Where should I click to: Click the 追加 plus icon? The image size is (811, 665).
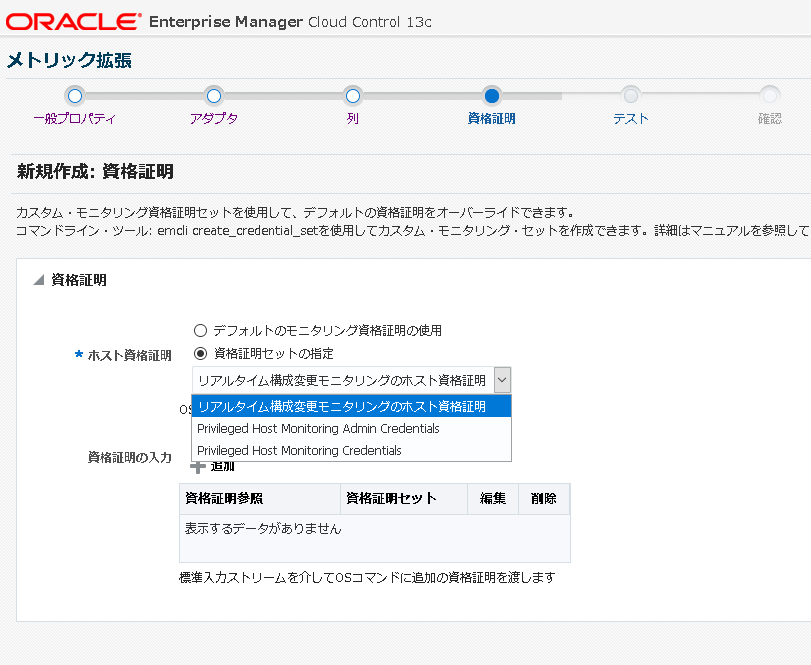(198, 467)
